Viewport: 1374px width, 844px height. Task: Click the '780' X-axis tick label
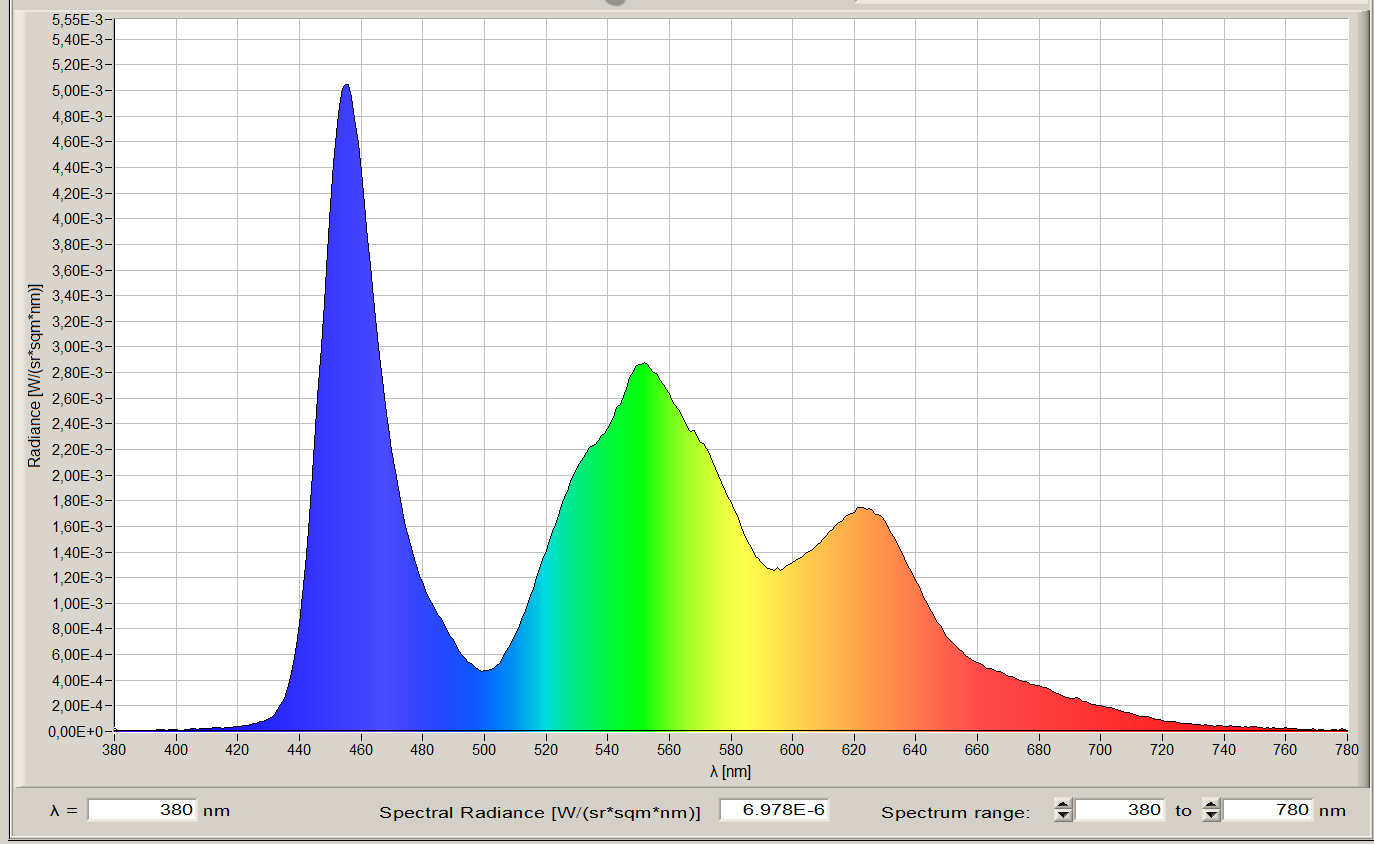(1347, 748)
